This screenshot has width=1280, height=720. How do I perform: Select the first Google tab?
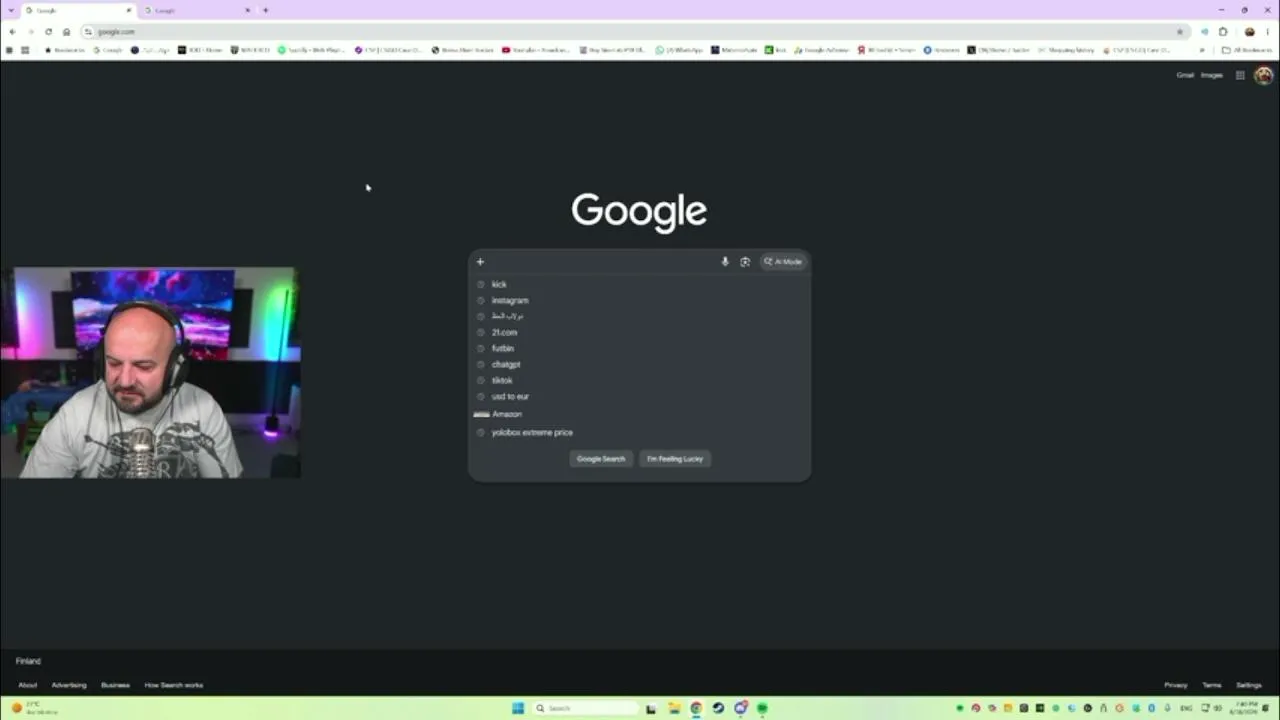click(x=78, y=10)
